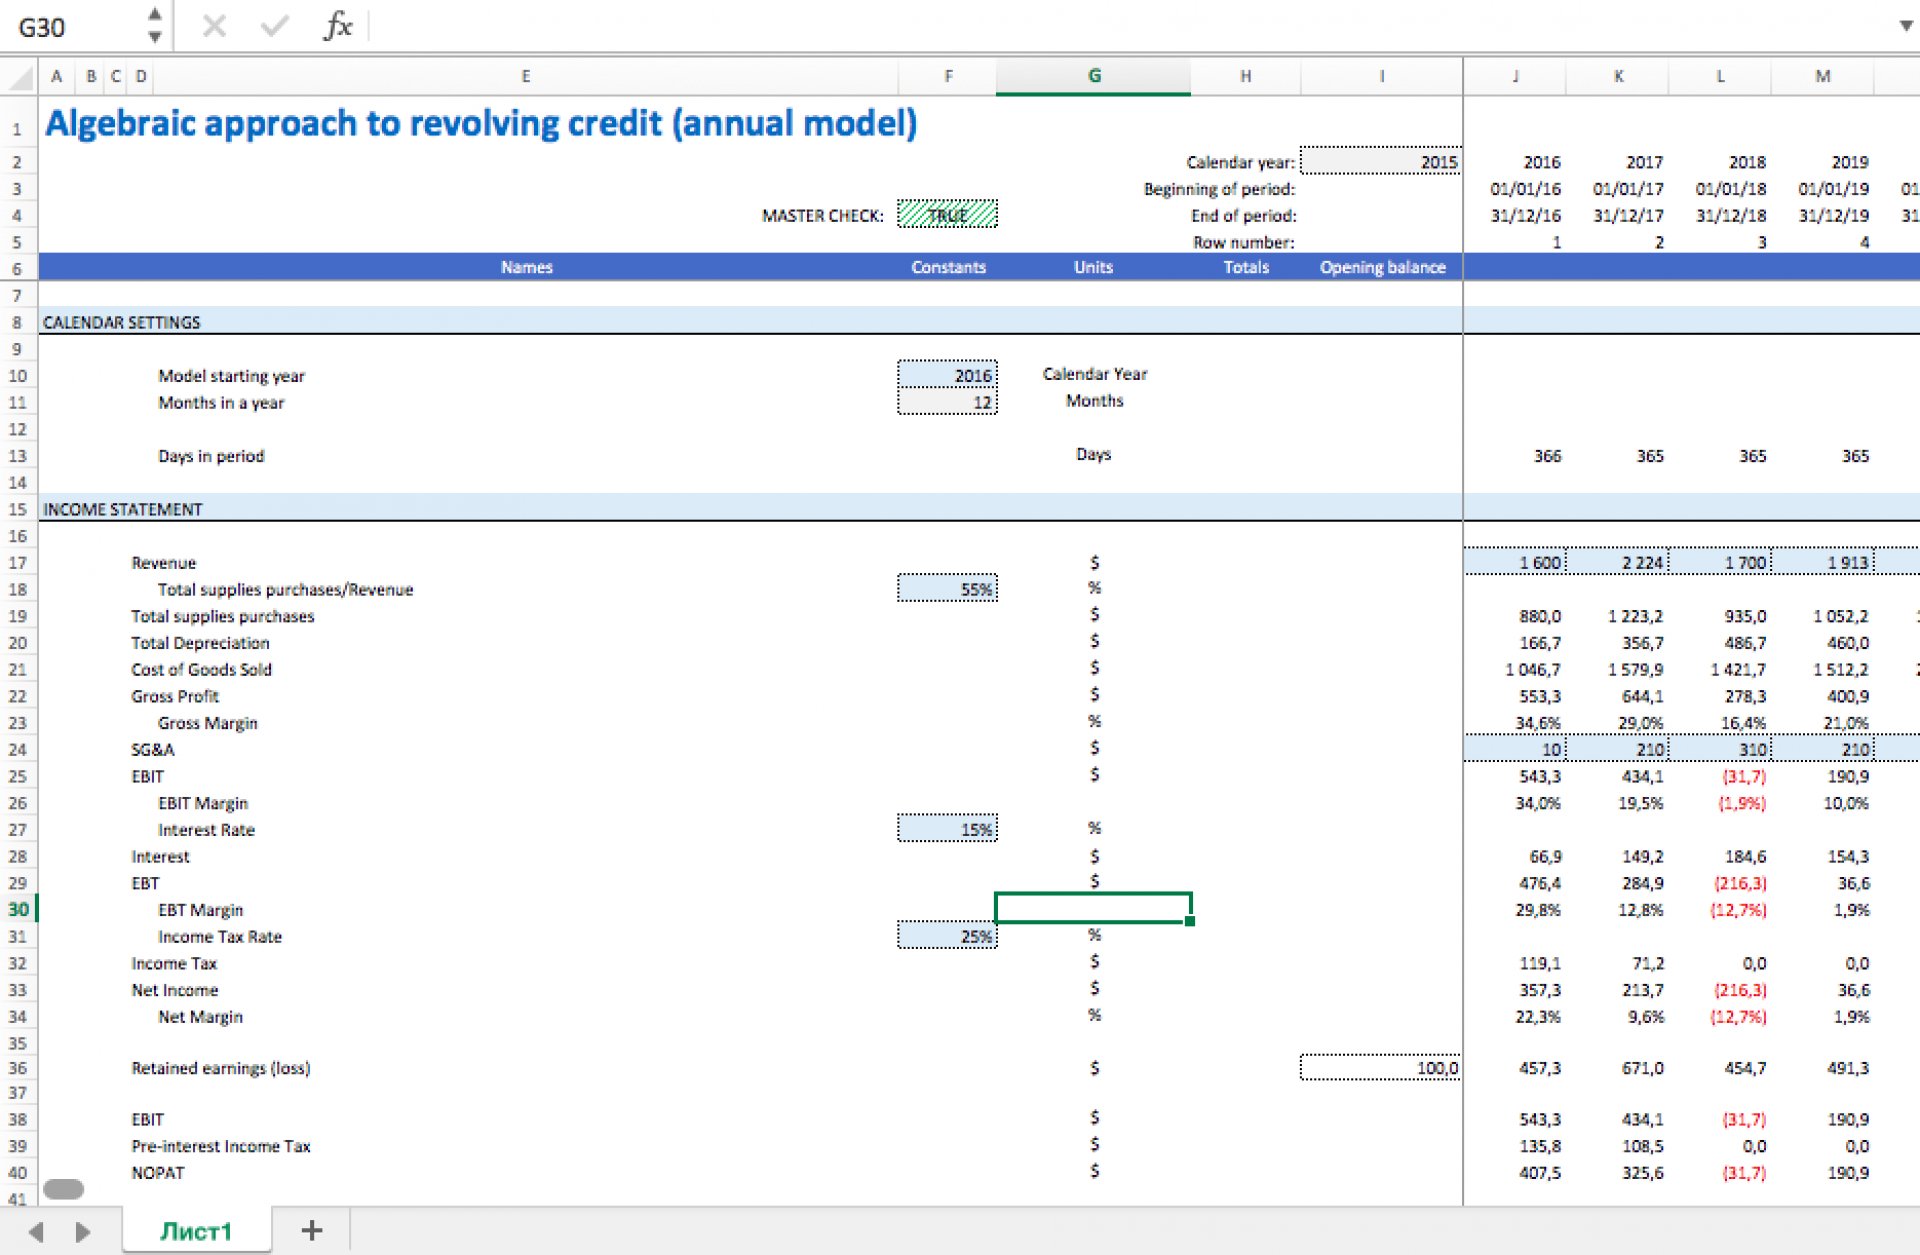
Task: Select column H header
Action: [1246, 76]
